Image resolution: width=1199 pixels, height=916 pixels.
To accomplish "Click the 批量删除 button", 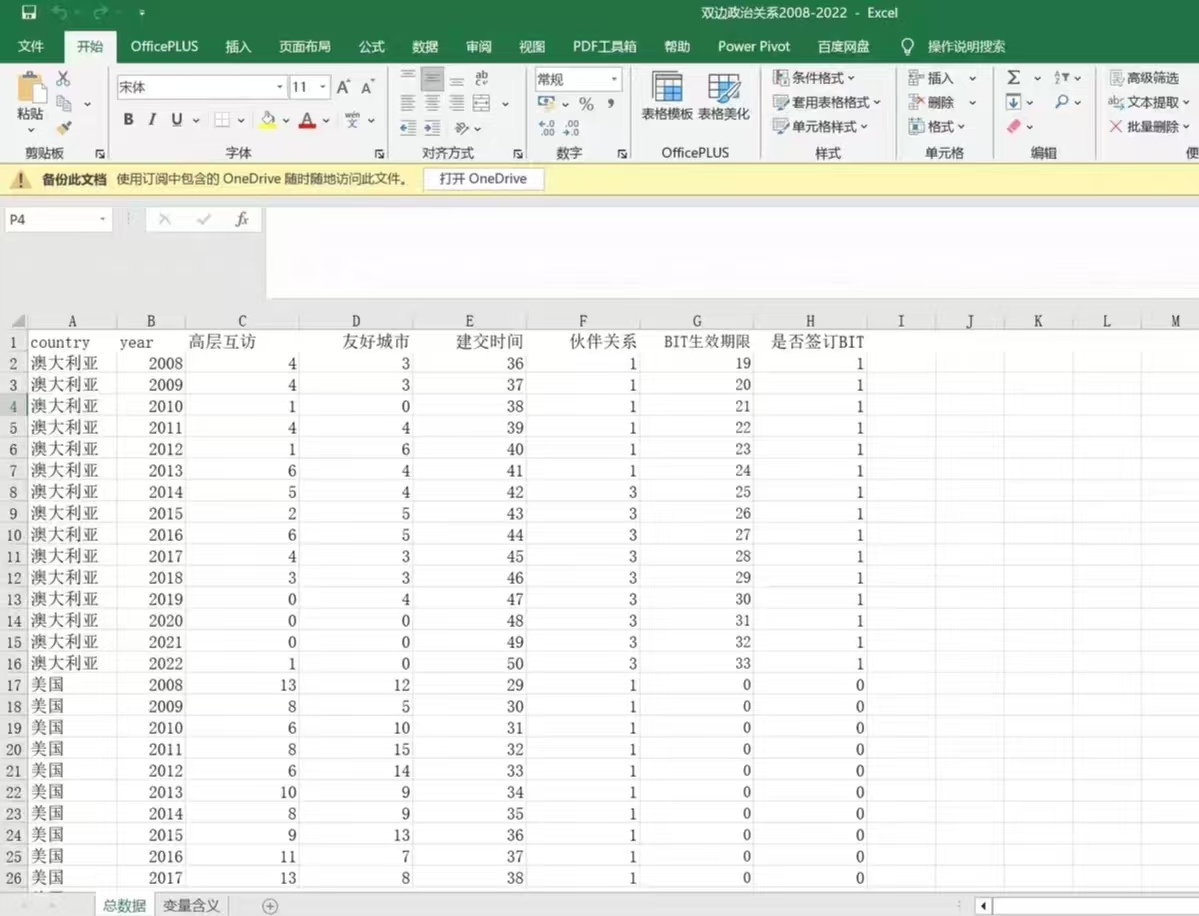I will click(1149, 126).
